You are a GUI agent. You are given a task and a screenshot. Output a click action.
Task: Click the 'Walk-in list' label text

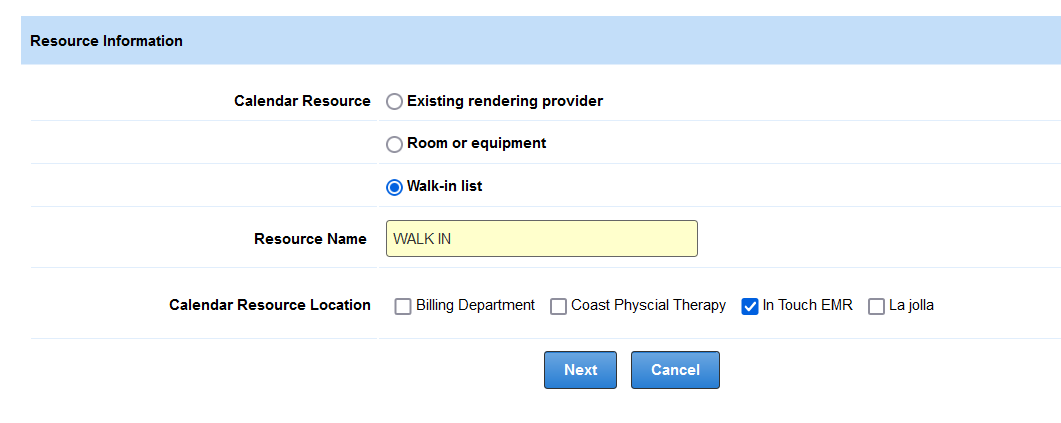pos(444,186)
